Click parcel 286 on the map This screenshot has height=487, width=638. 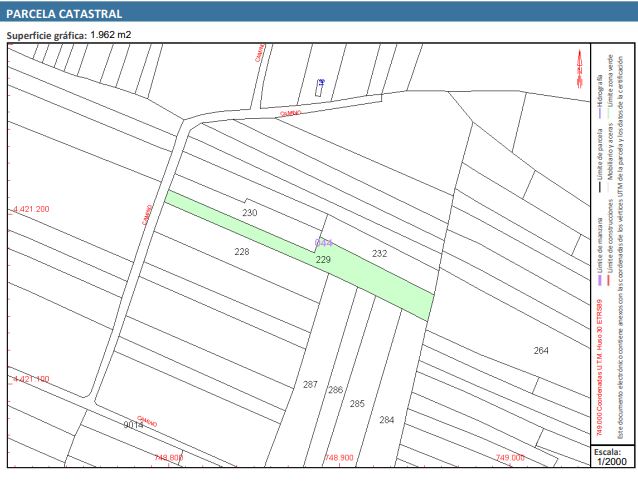pyautogui.click(x=335, y=390)
